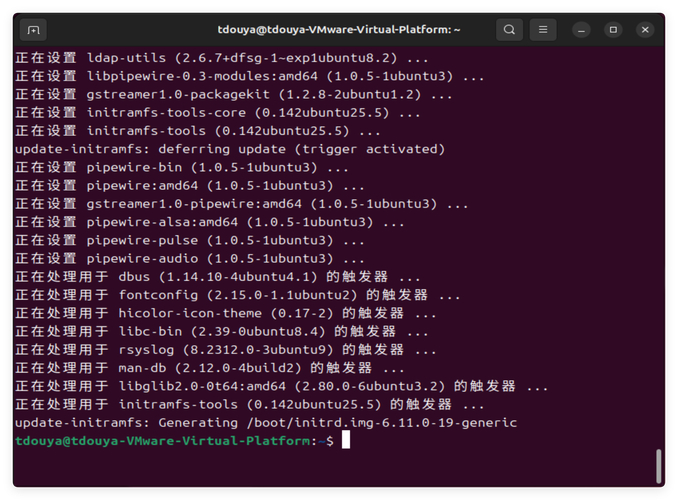
Task: Click the pipewire-audio line
Action: click(x=190, y=259)
